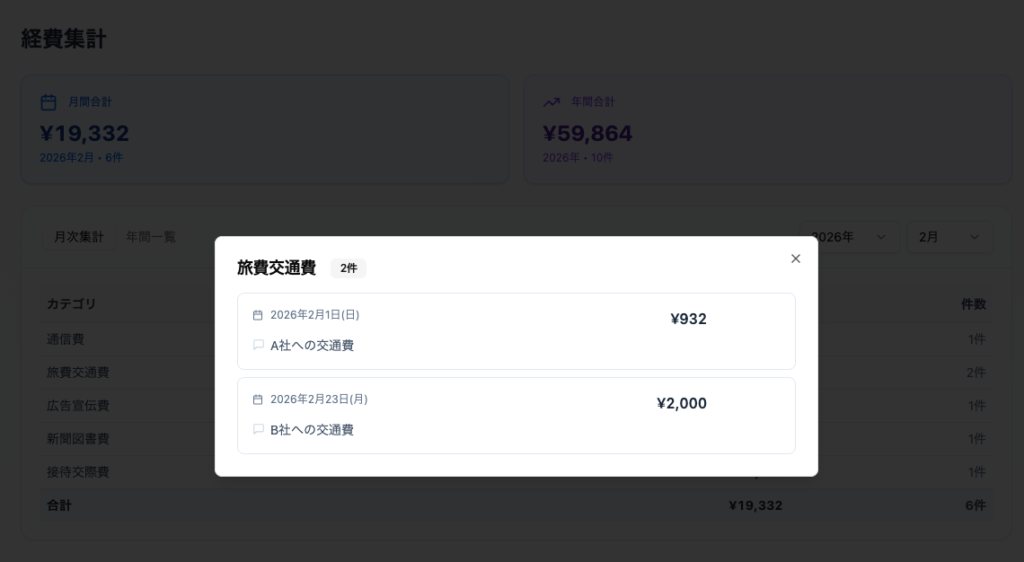Open the 2026年 year dropdown

848,237
